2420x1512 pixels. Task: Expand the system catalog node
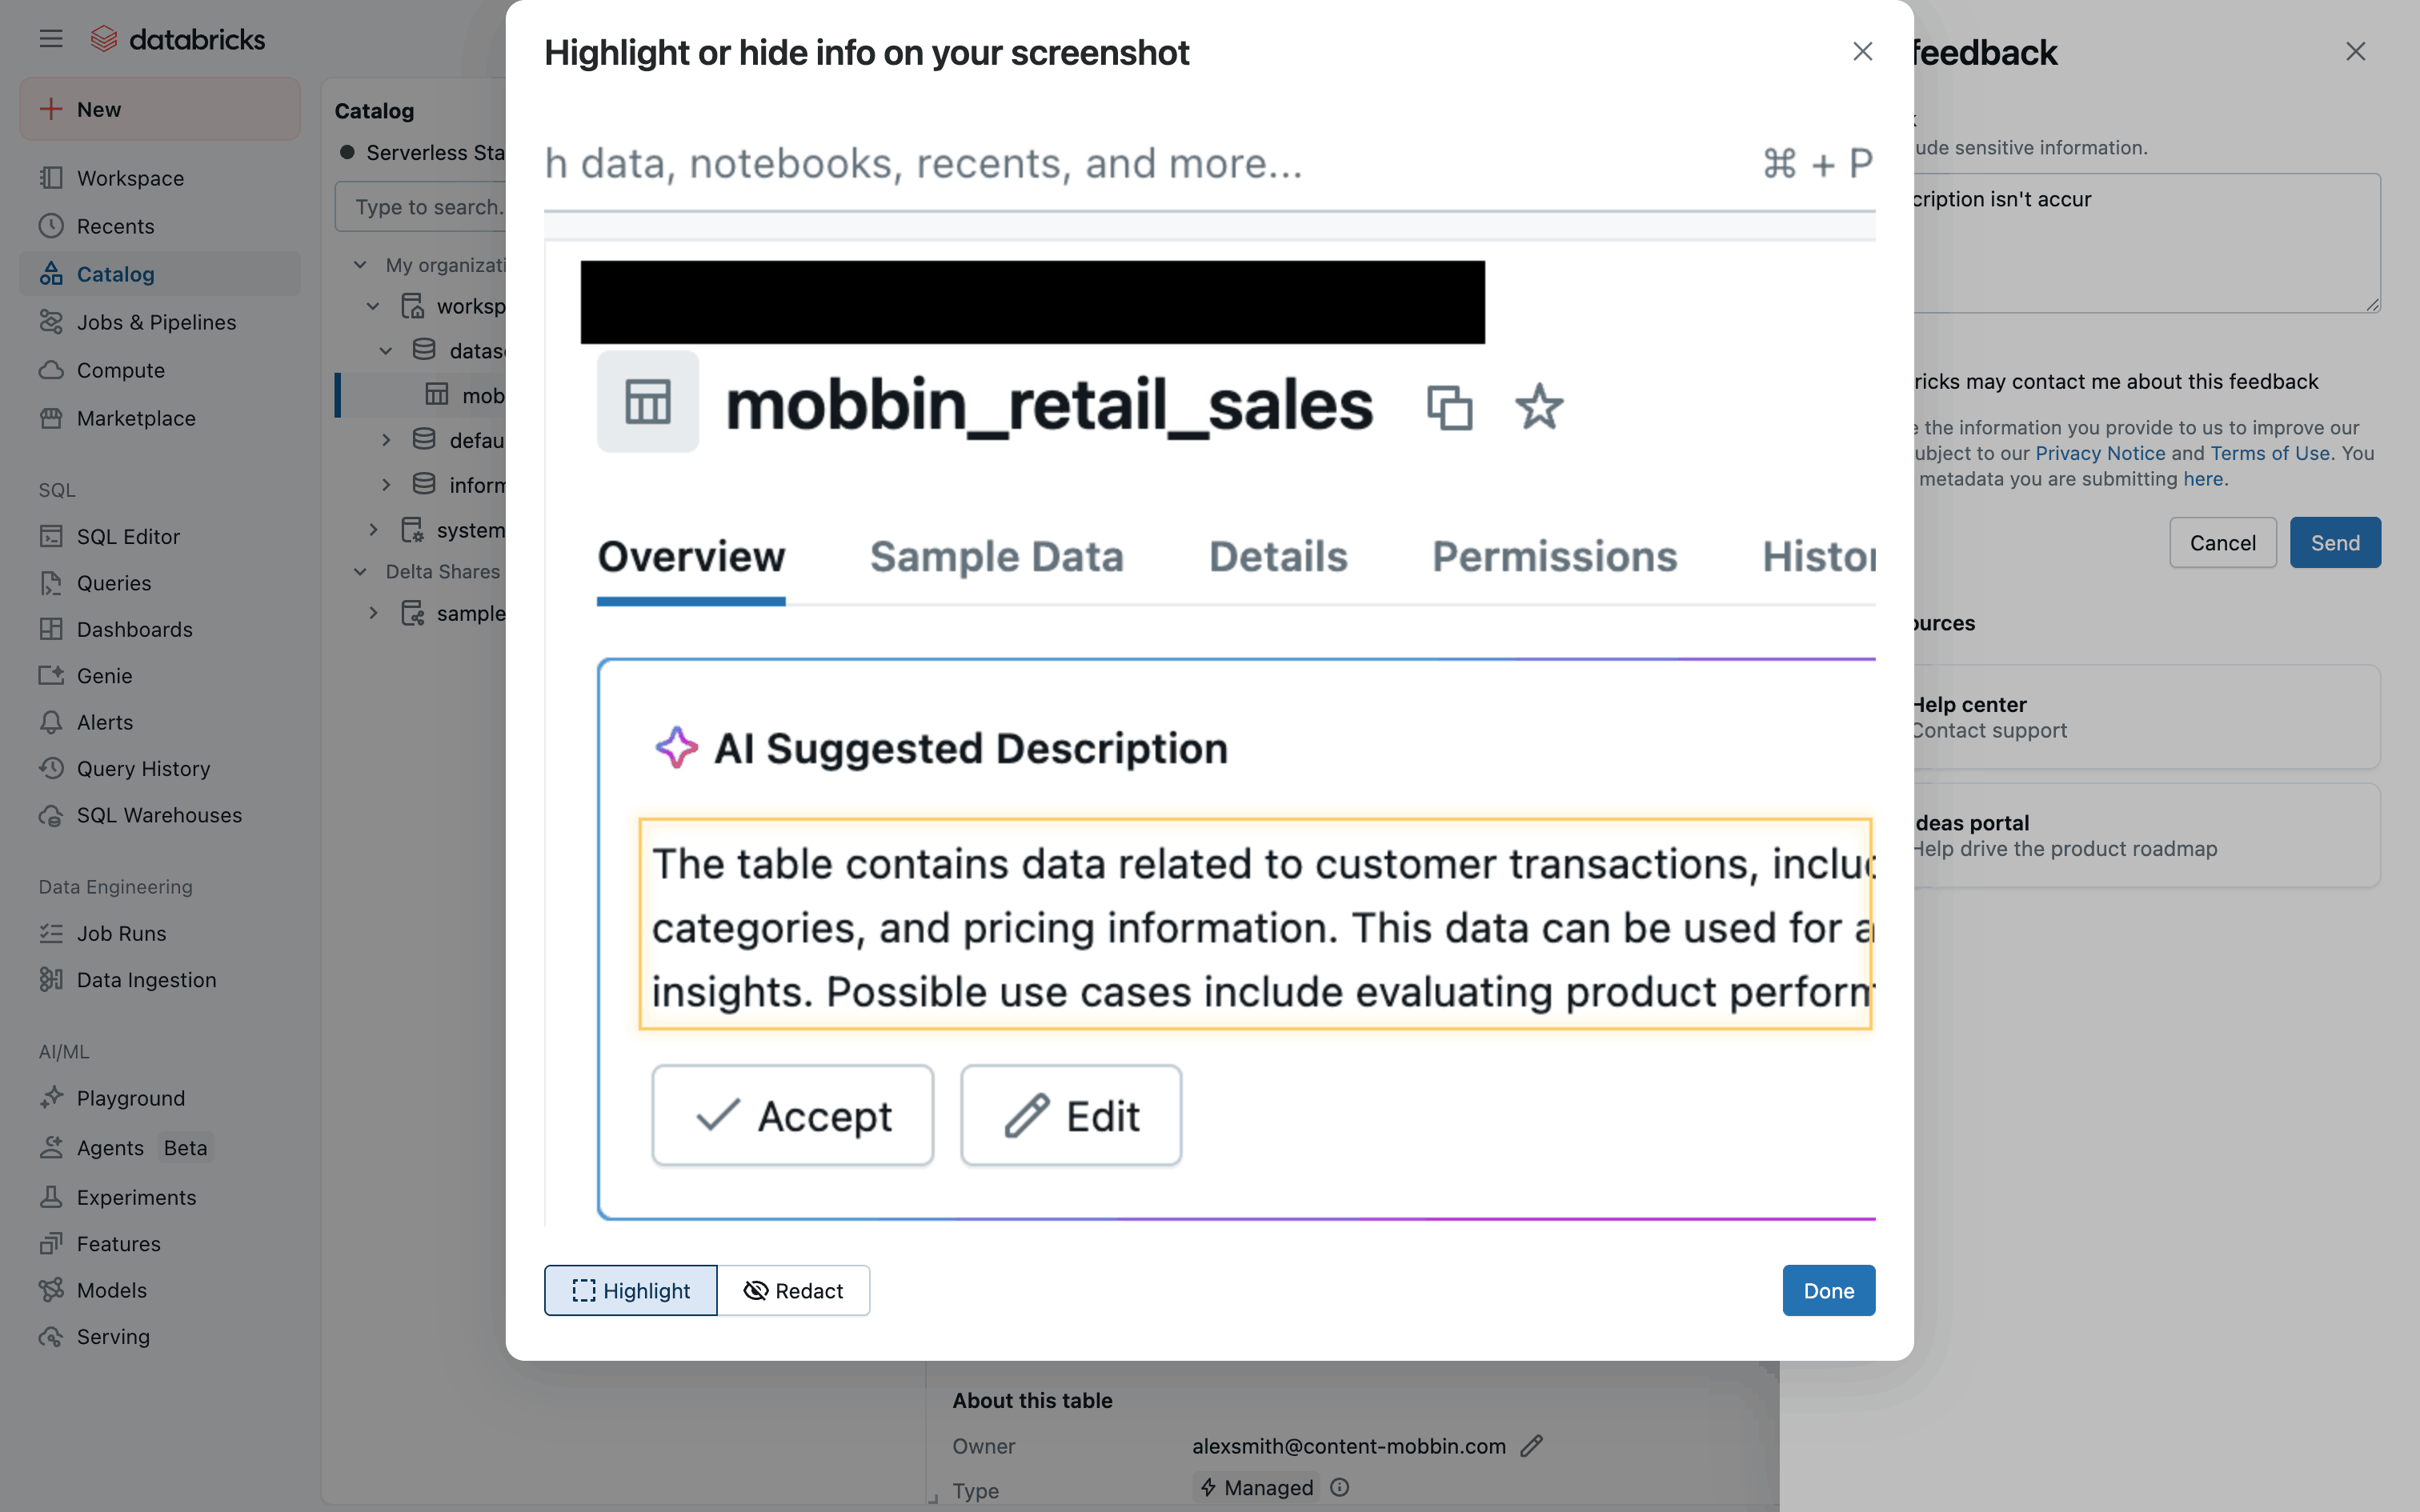coord(374,530)
